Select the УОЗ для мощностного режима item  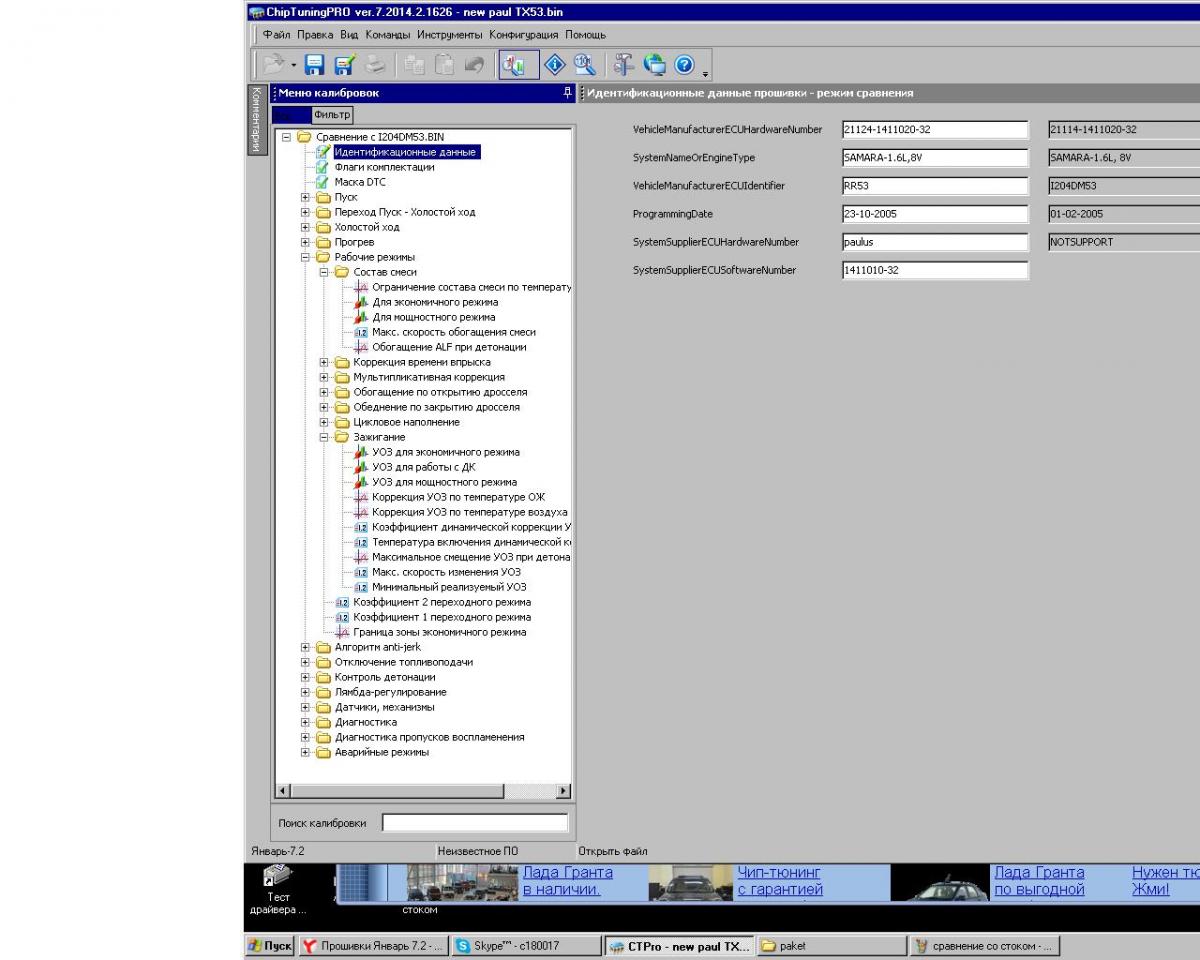444,482
